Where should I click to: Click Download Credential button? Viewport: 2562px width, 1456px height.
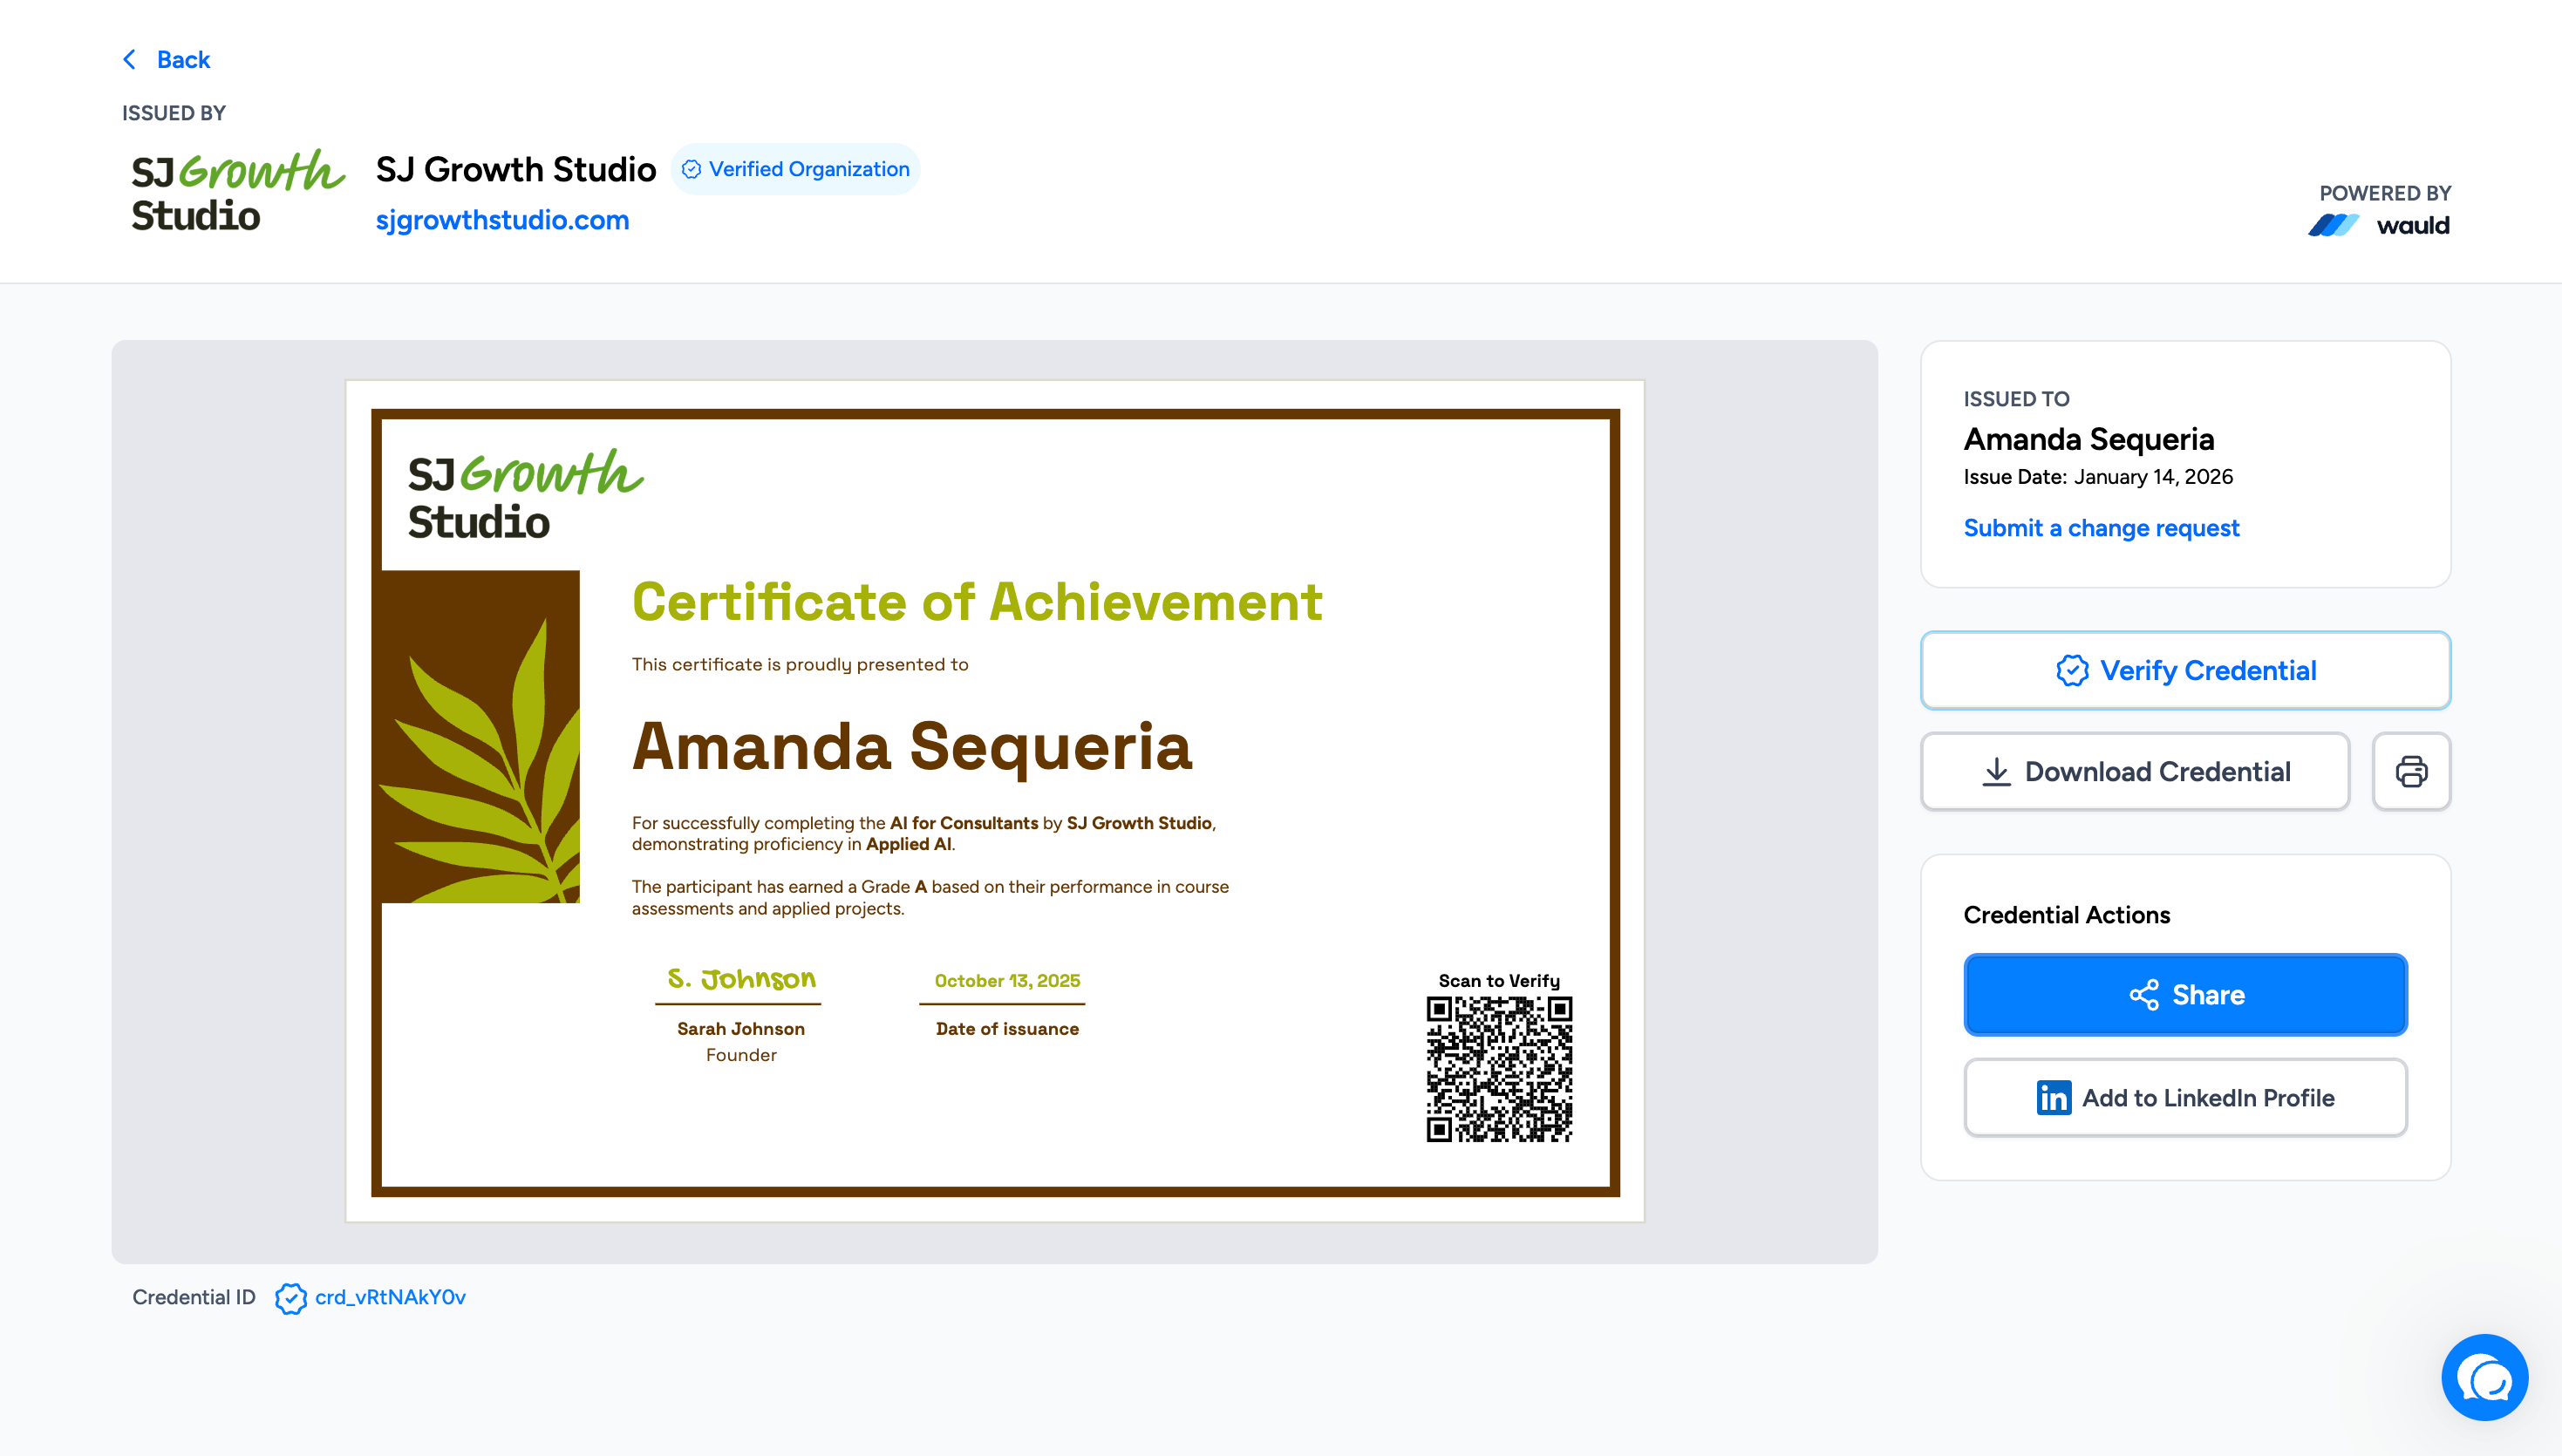(2135, 771)
